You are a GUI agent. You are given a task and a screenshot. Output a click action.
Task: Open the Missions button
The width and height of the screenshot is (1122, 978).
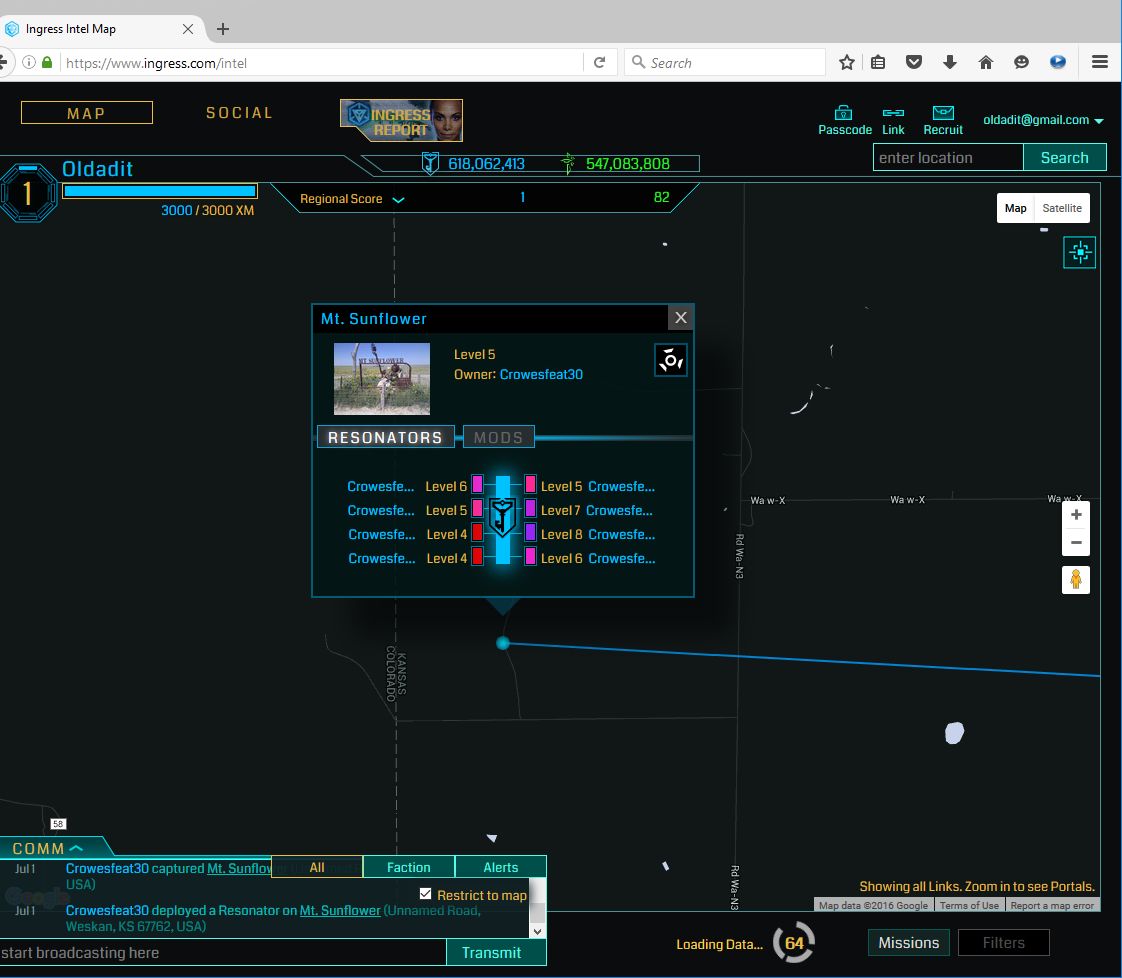click(908, 943)
